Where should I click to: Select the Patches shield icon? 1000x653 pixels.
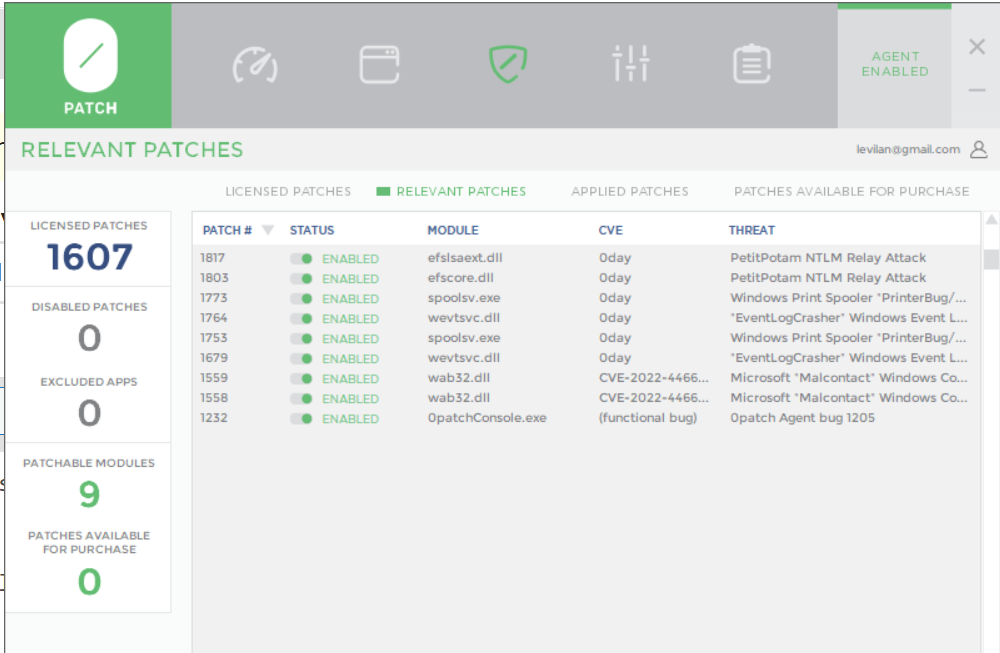click(507, 65)
